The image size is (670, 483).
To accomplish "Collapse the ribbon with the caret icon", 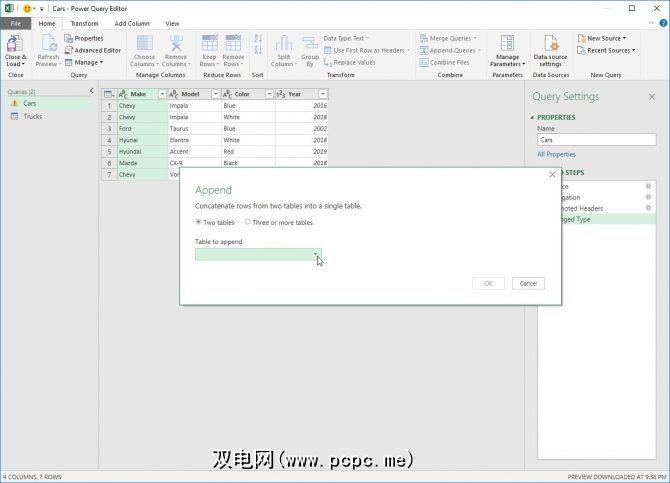I will pyautogui.click(x=651, y=23).
